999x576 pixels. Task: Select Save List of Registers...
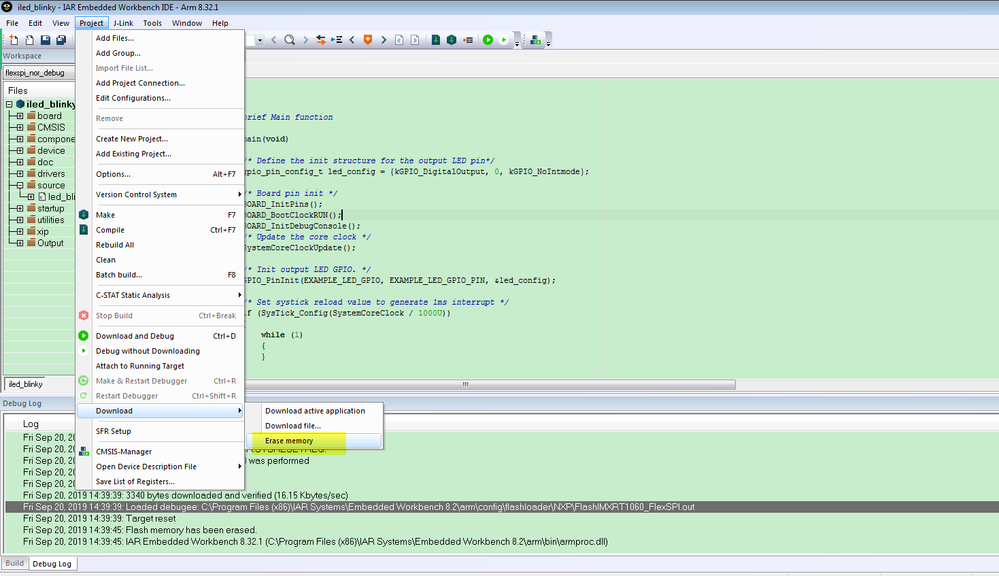click(x=160, y=482)
